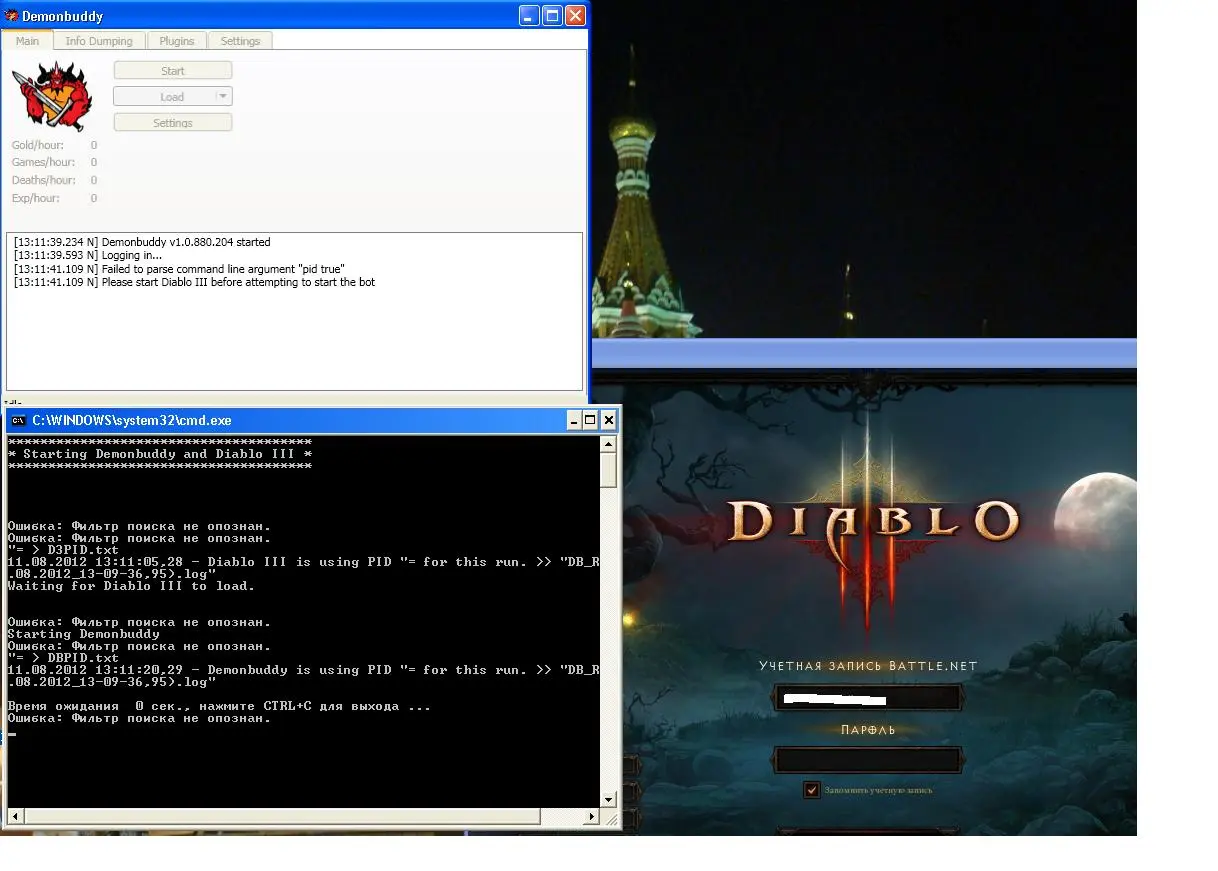Click log line 'Failed to parse command line argument'
The height and width of the screenshot is (871, 1218).
(x=180, y=269)
